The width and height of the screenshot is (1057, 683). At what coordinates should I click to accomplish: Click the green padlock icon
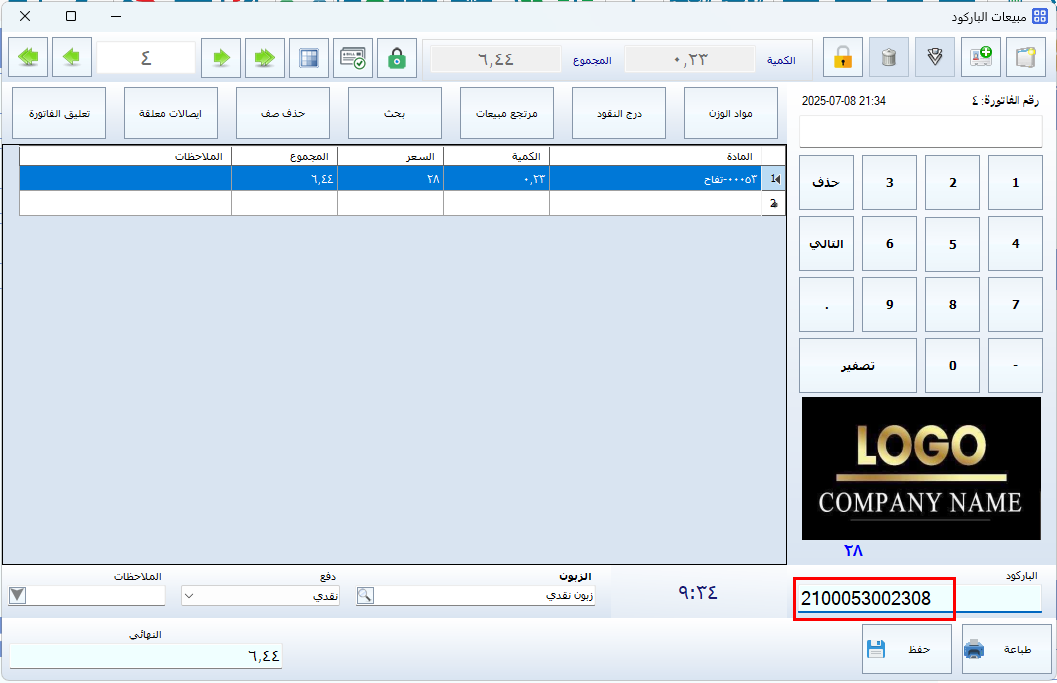click(x=397, y=58)
